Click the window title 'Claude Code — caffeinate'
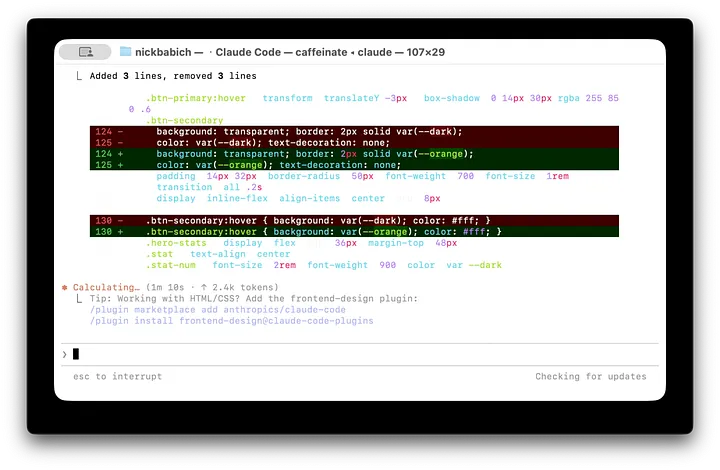 (281, 52)
